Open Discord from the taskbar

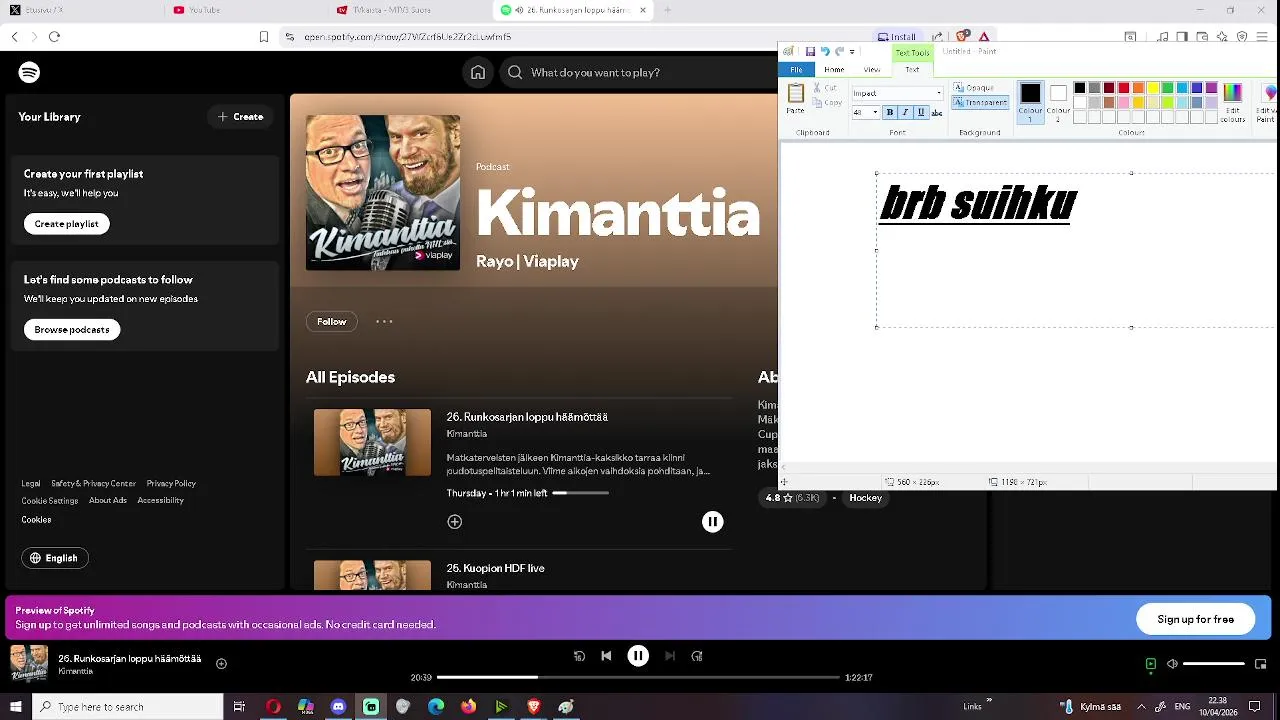(338, 707)
